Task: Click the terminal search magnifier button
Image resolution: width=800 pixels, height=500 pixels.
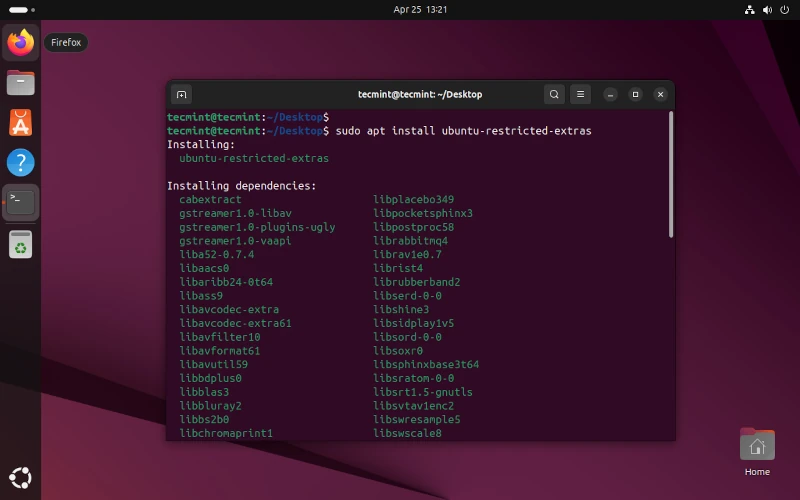Action: tap(554, 95)
